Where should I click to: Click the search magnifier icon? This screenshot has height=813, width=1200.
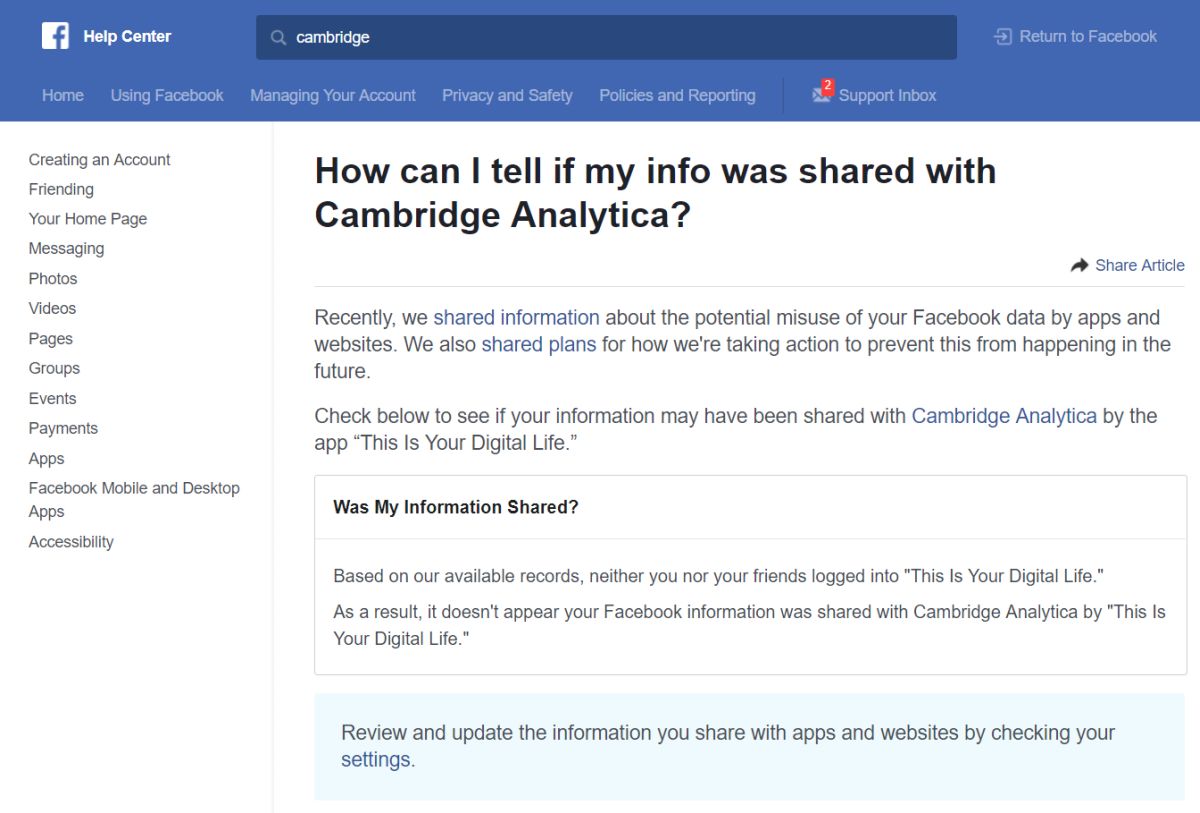(x=279, y=38)
